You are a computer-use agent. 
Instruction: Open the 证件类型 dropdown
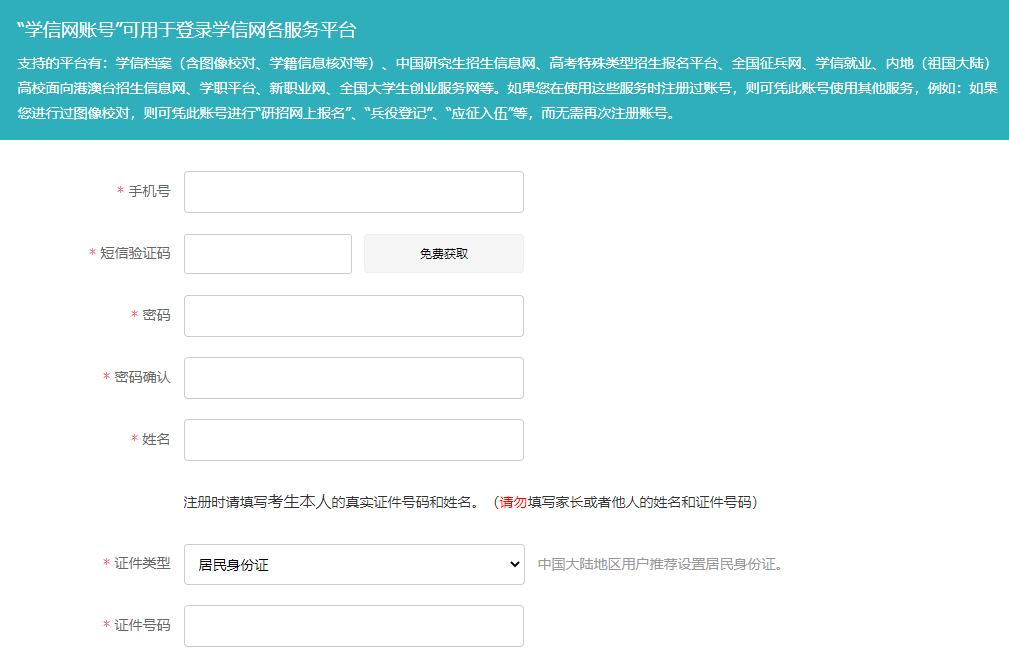tap(354, 564)
